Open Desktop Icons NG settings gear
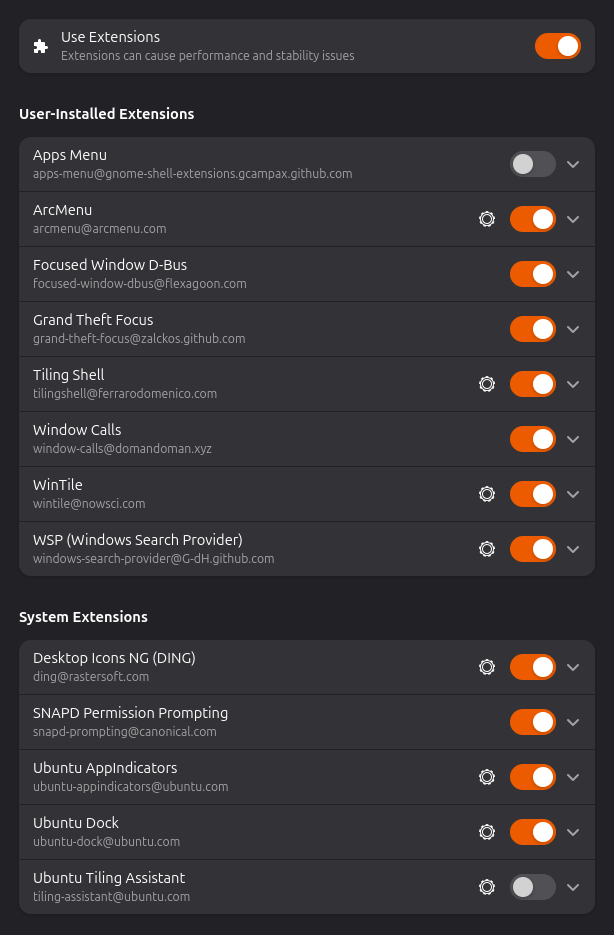This screenshot has height=935, width=614. pos(487,667)
